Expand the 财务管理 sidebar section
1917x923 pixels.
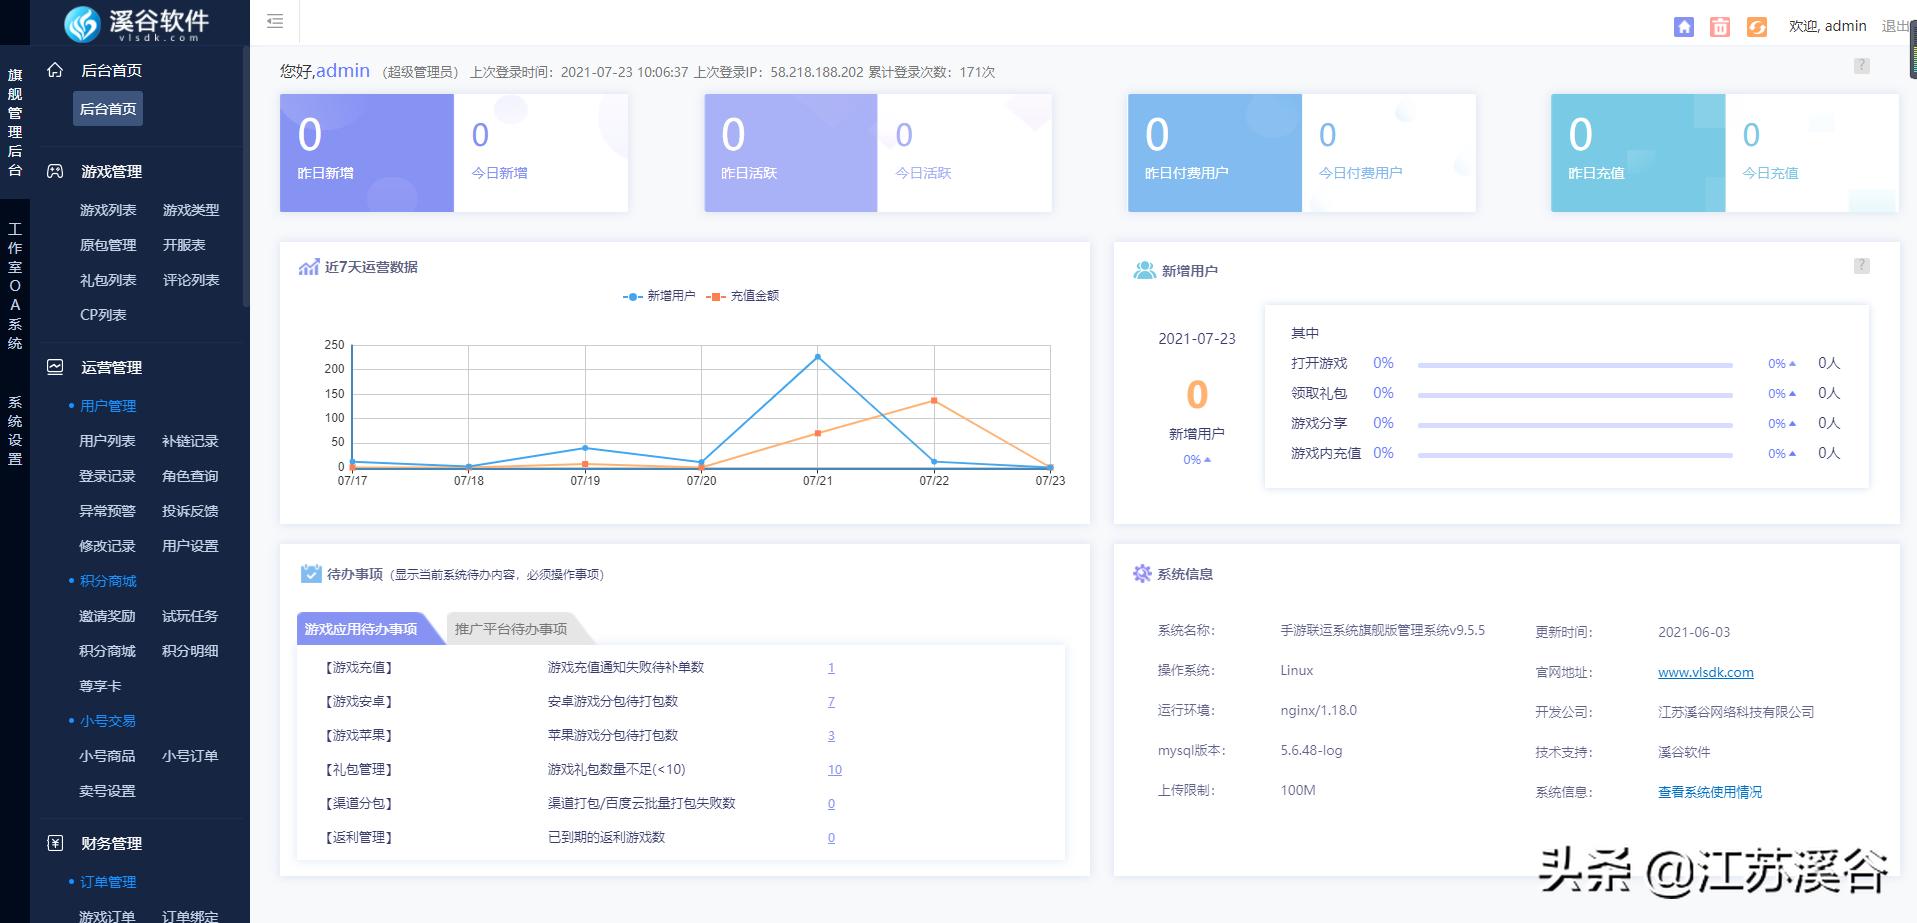(110, 842)
